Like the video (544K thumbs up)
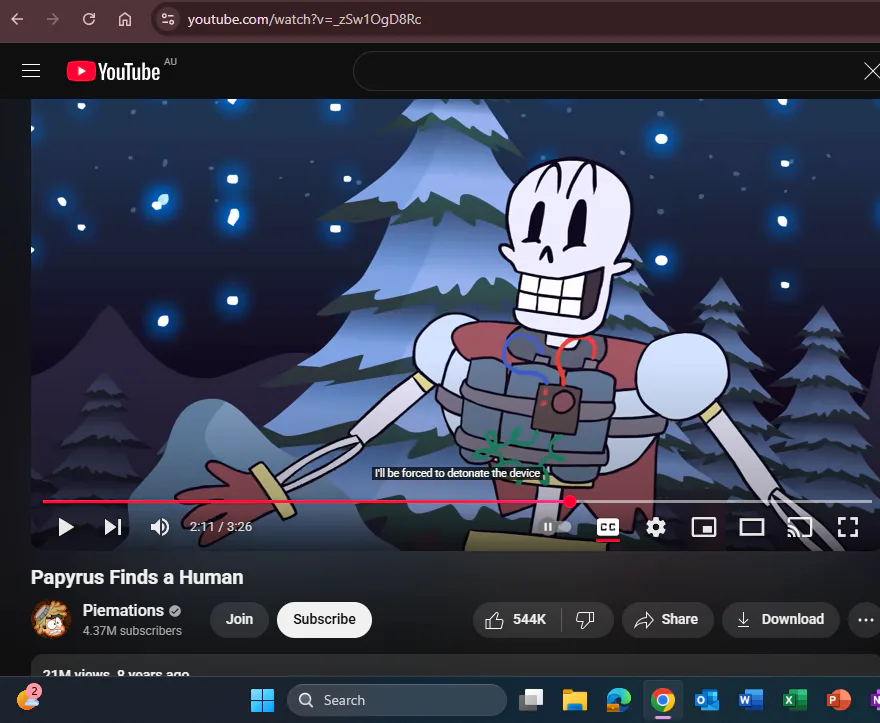 (x=516, y=619)
